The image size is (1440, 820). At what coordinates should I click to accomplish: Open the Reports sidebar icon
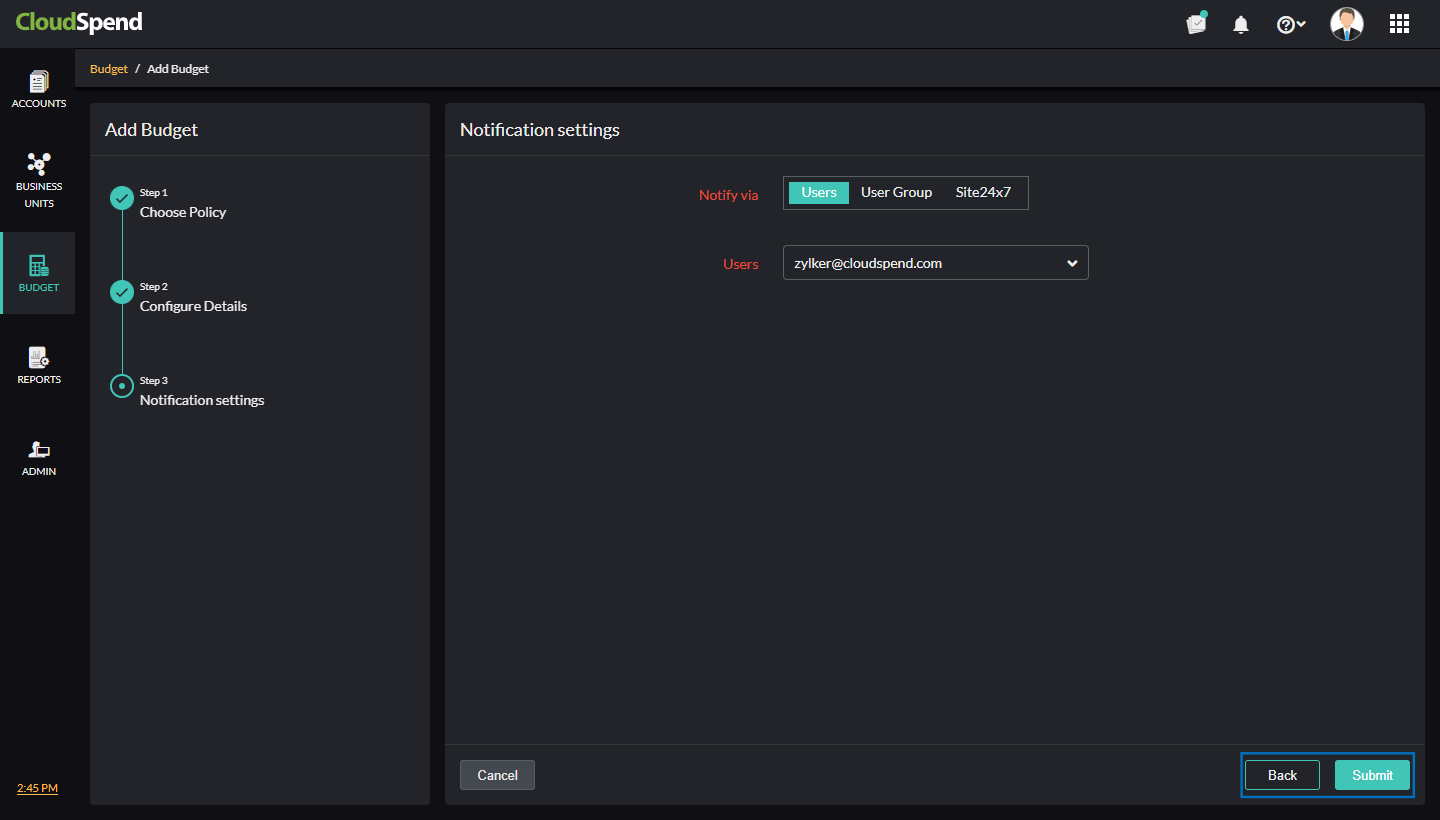click(x=39, y=357)
